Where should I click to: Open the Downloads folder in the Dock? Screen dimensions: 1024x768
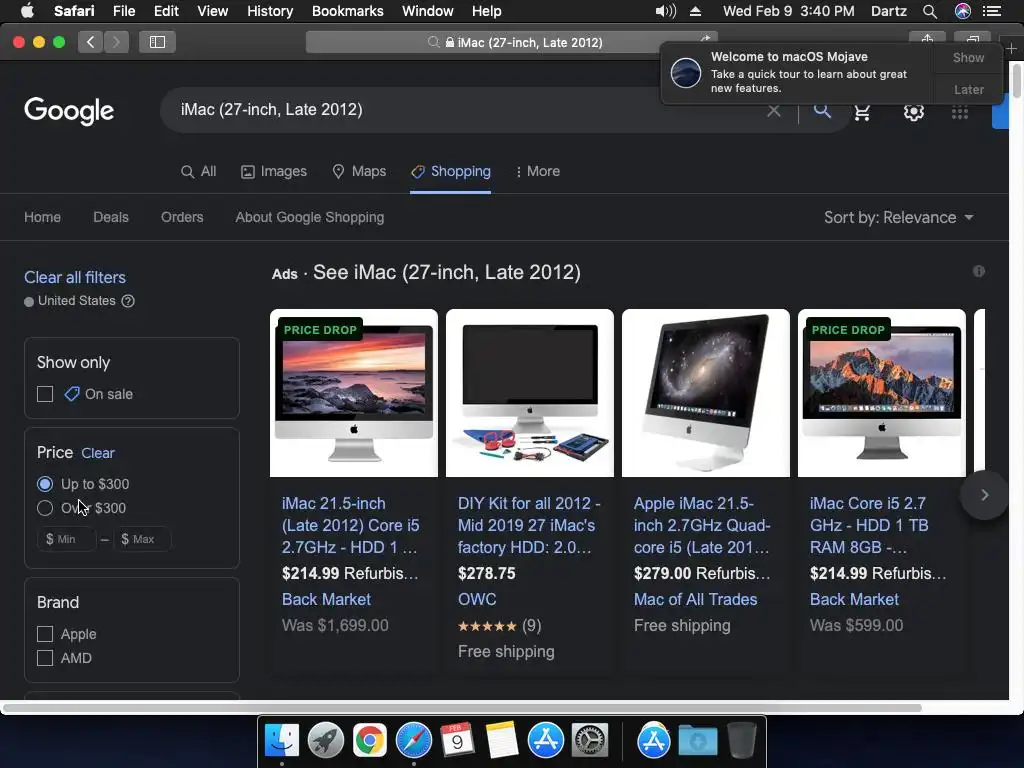697,741
